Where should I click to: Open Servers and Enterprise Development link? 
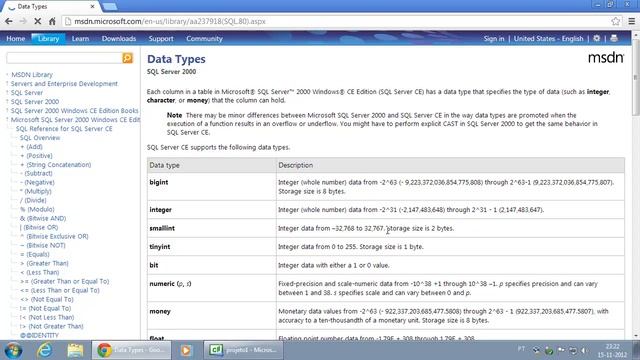[x=64, y=84]
